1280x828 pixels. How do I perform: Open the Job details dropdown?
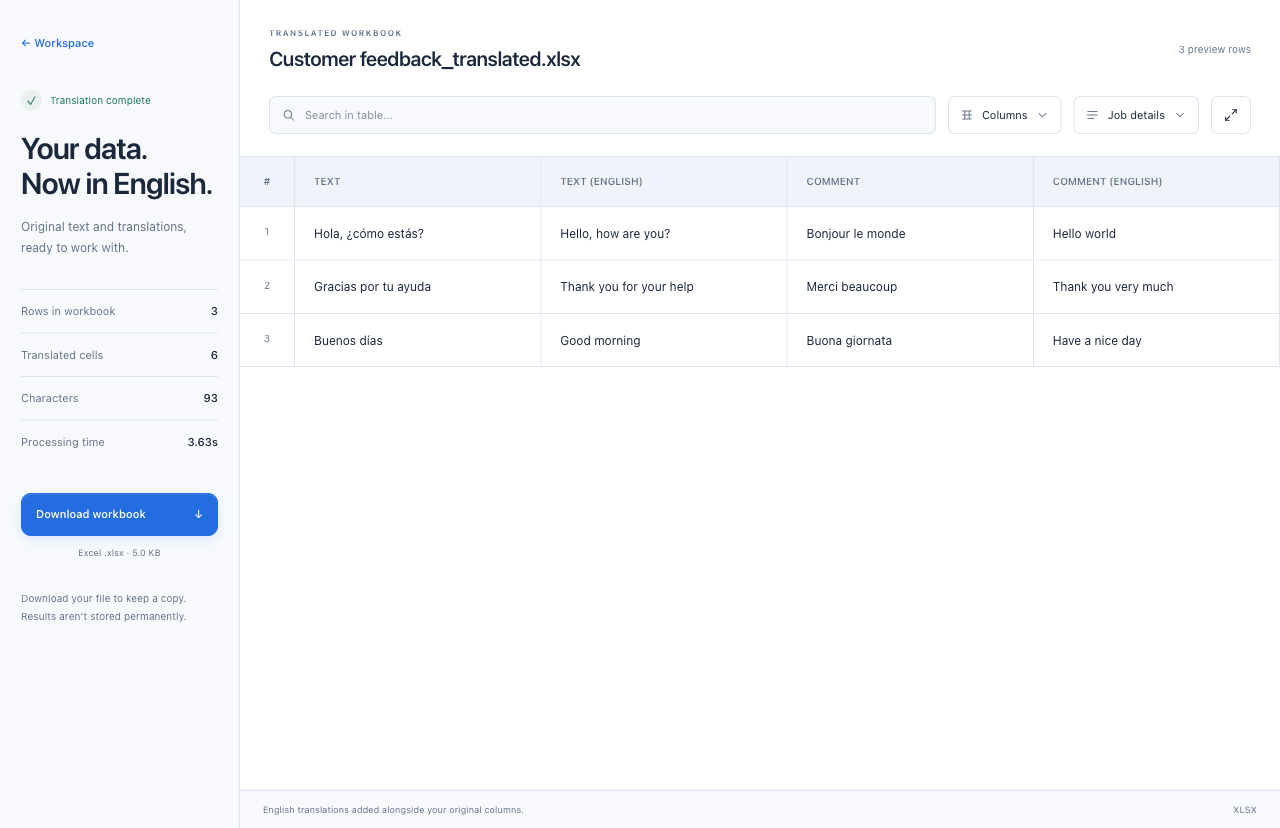[1136, 115]
